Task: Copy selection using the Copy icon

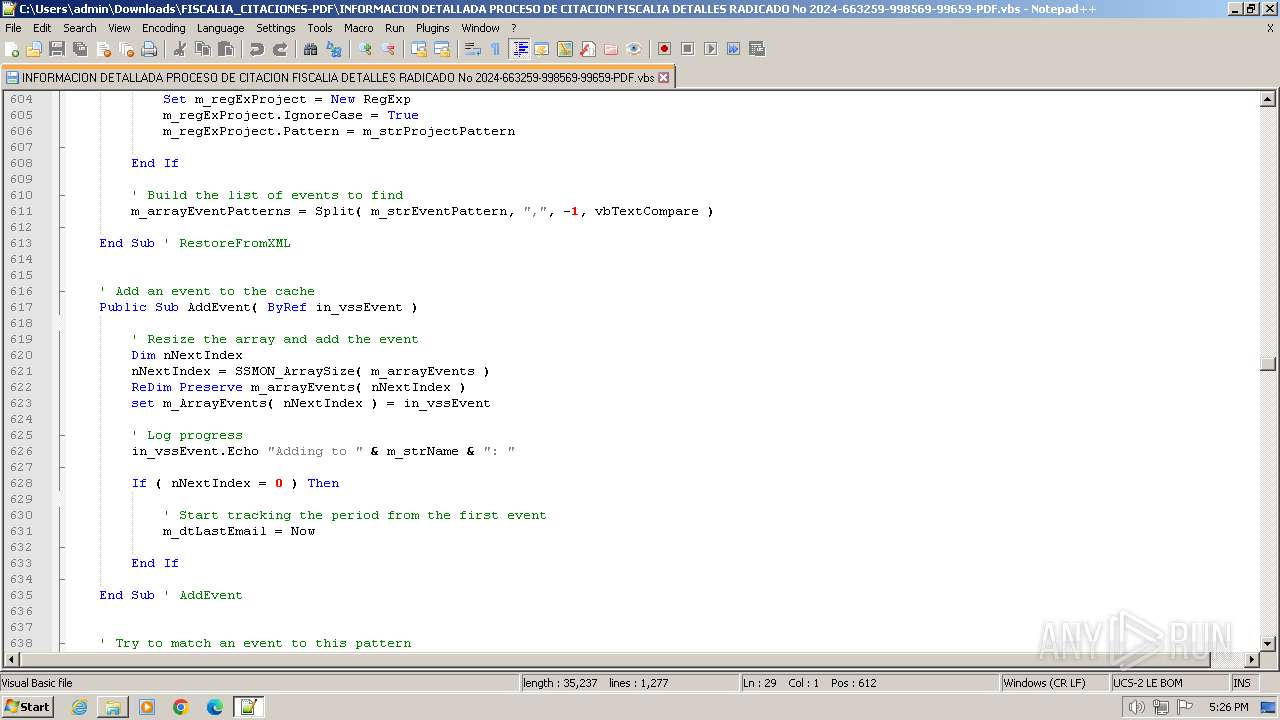Action: point(203,49)
